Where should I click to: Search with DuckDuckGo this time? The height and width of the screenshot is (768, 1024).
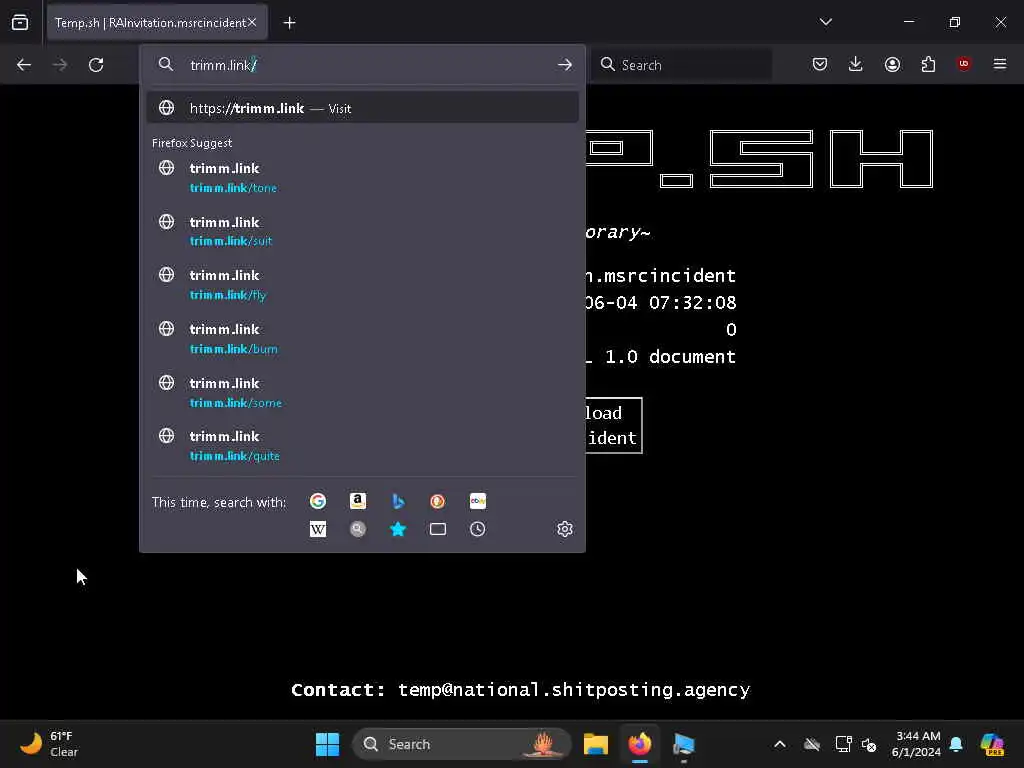coord(438,501)
